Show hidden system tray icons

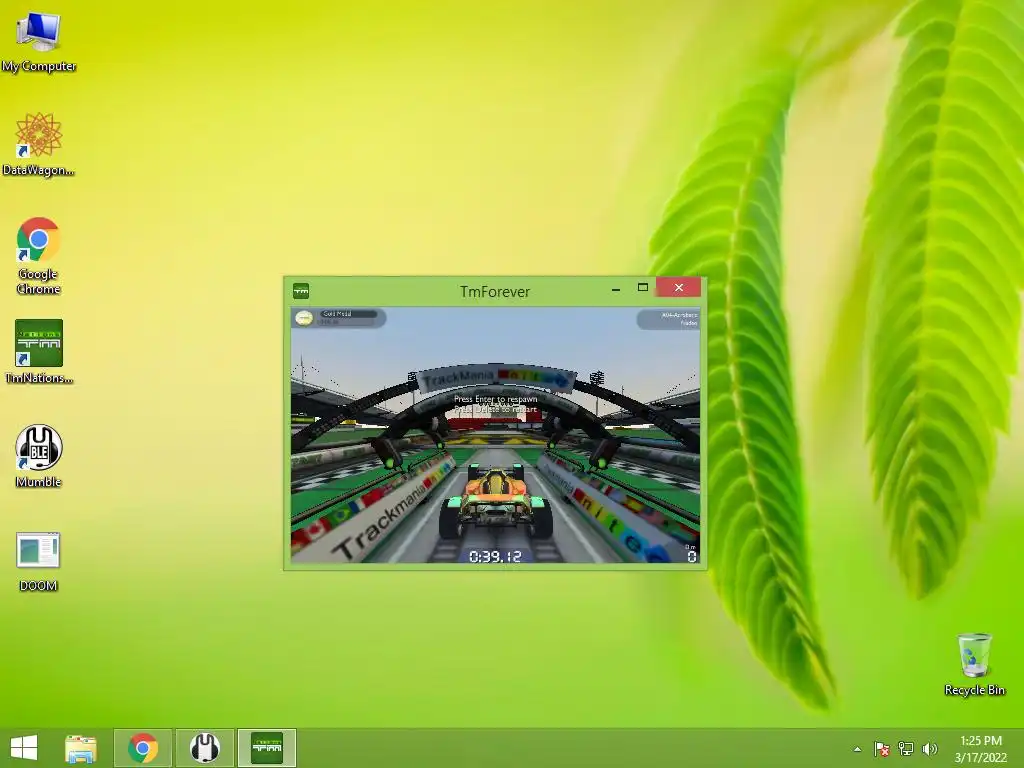pyautogui.click(x=857, y=749)
